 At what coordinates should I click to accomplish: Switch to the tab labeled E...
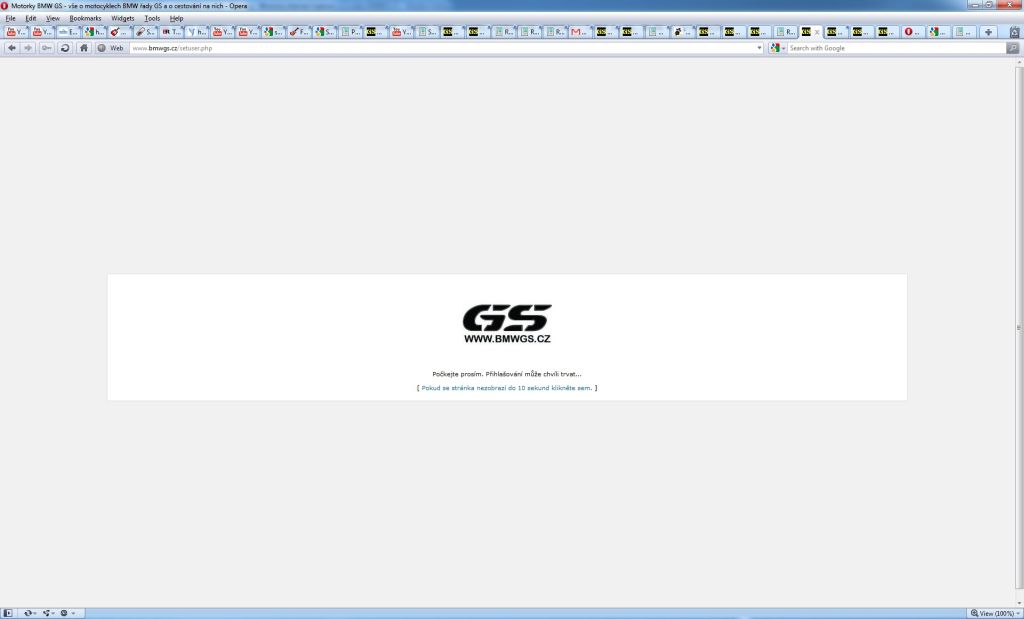click(67, 32)
